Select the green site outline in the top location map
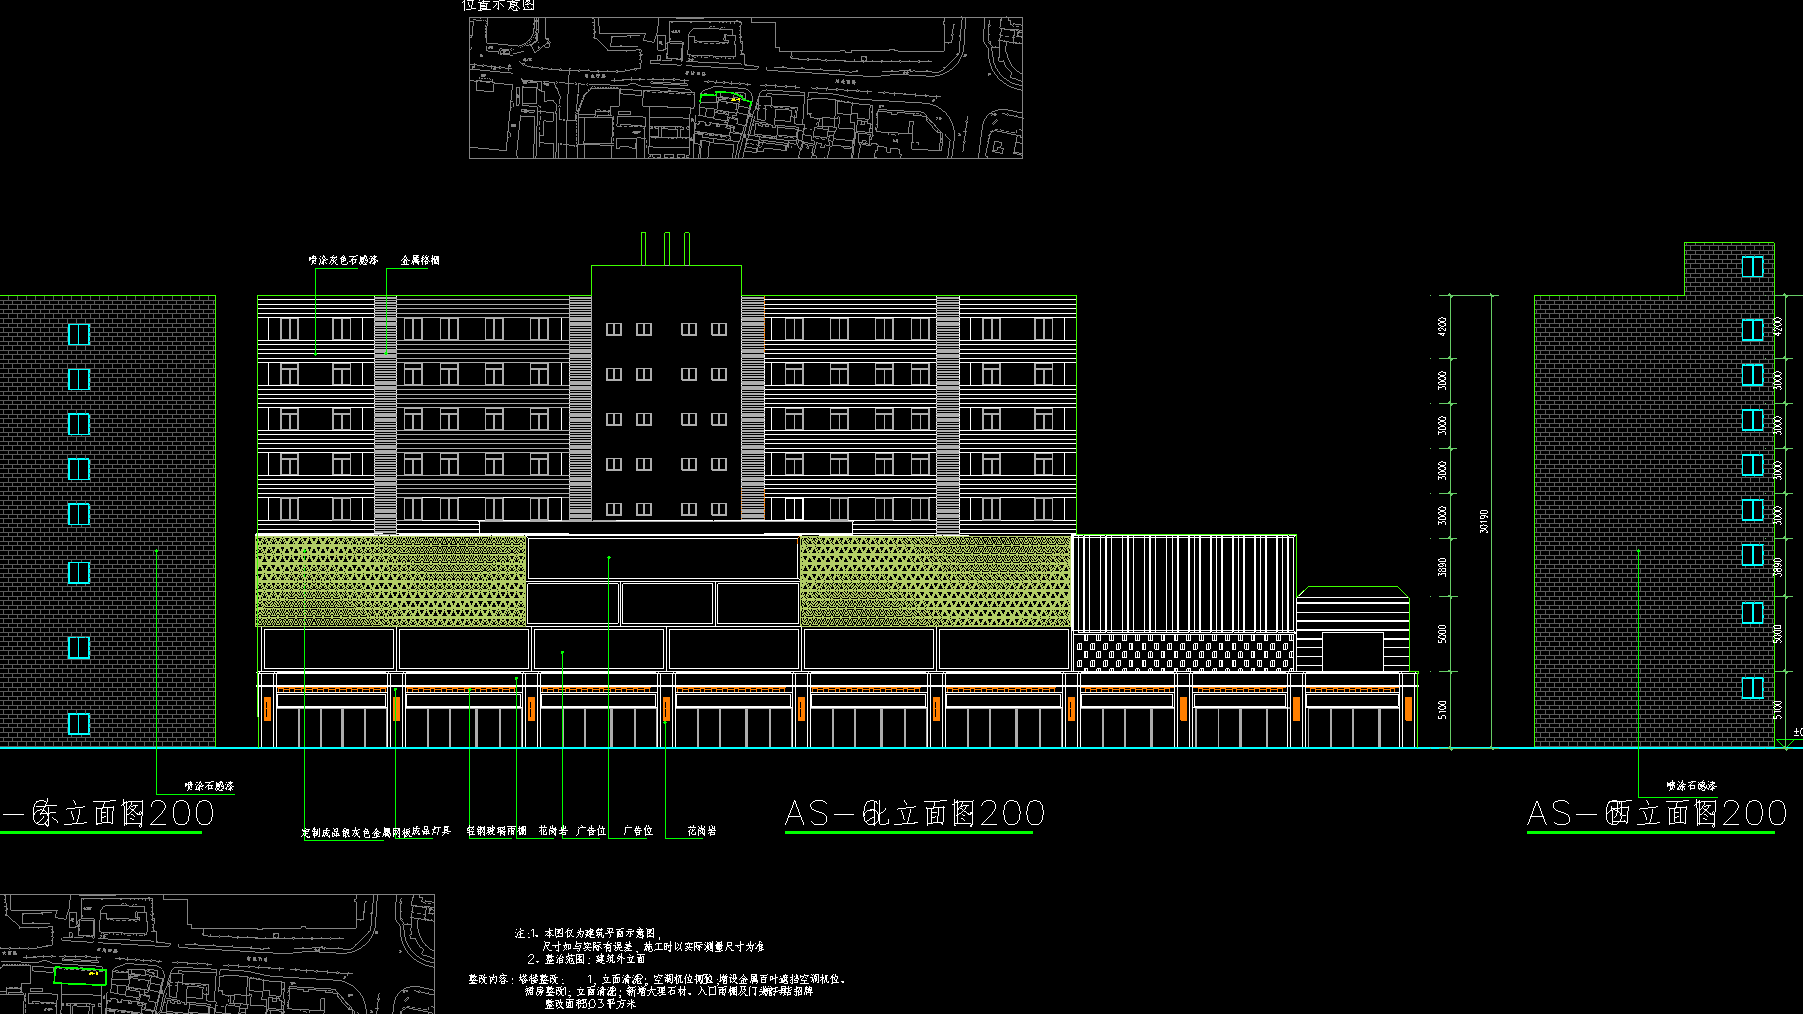The image size is (1803, 1014). click(726, 98)
